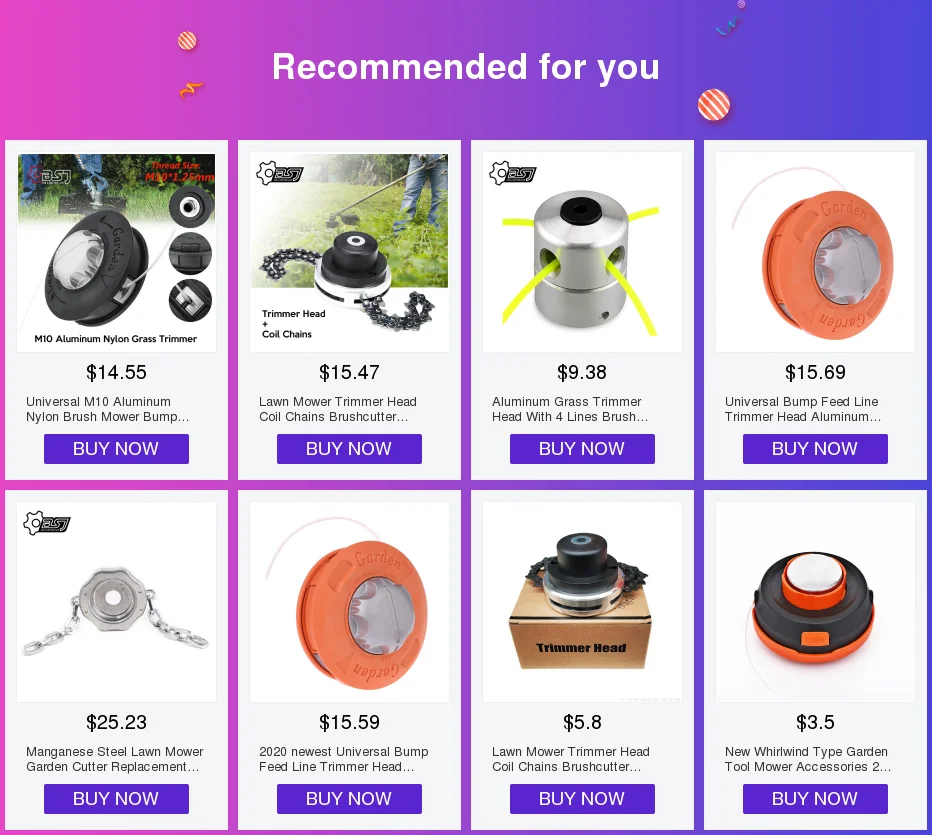This screenshot has width=932, height=835.
Task: Open the M10 Aluminum Nylon Grass Trimmer image
Action: [x=116, y=252]
